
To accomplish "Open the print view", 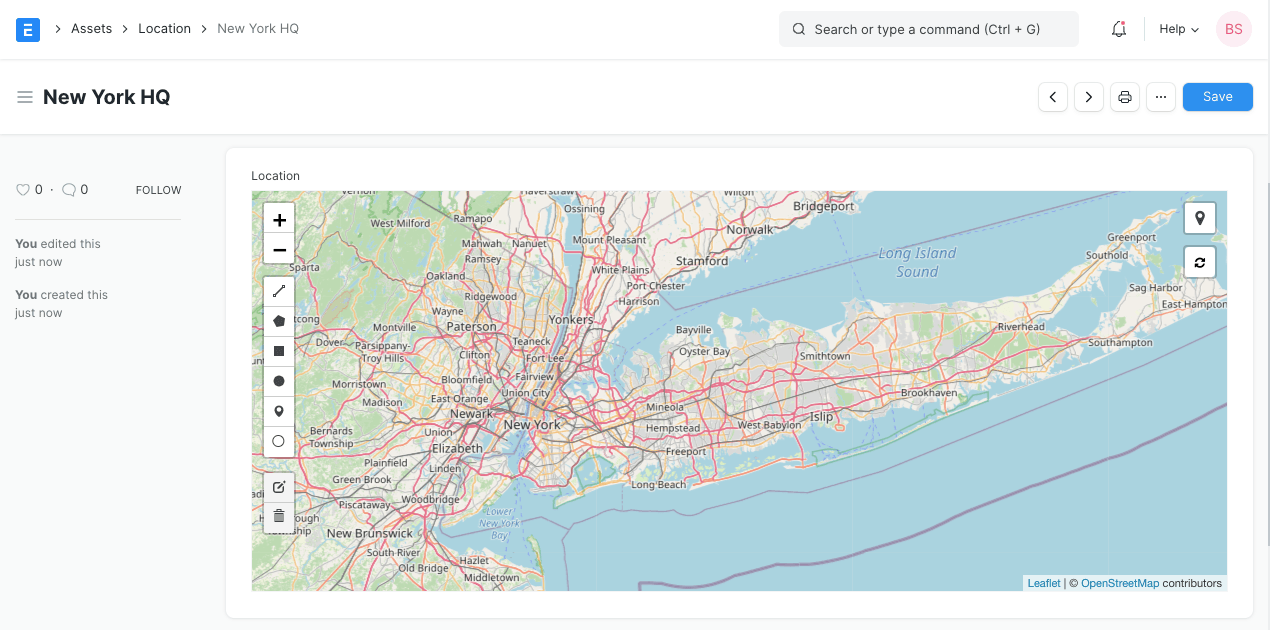I will click(x=1124, y=96).
